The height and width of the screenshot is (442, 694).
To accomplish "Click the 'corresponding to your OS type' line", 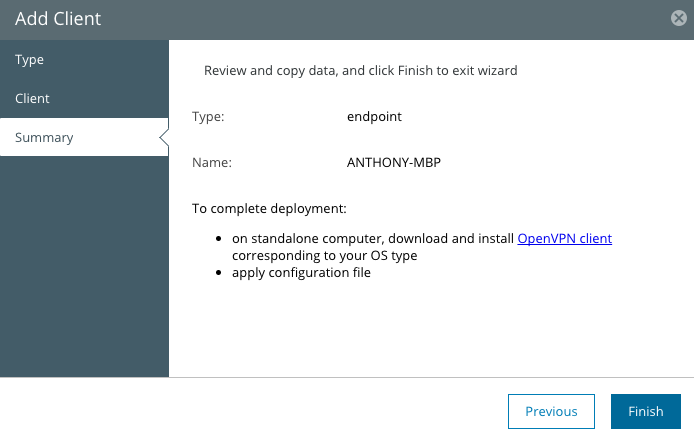I will pyautogui.click(x=324, y=256).
